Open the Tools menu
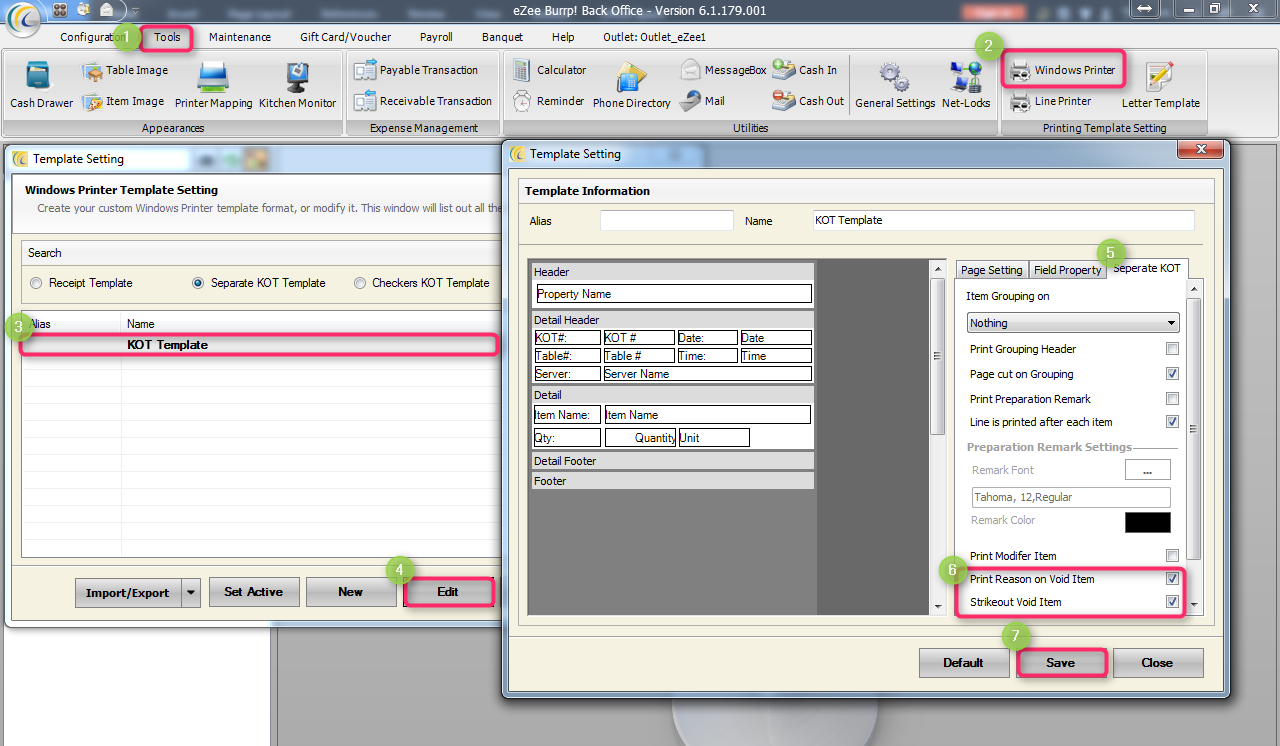The height and width of the screenshot is (746, 1280). pyautogui.click(x=167, y=37)
